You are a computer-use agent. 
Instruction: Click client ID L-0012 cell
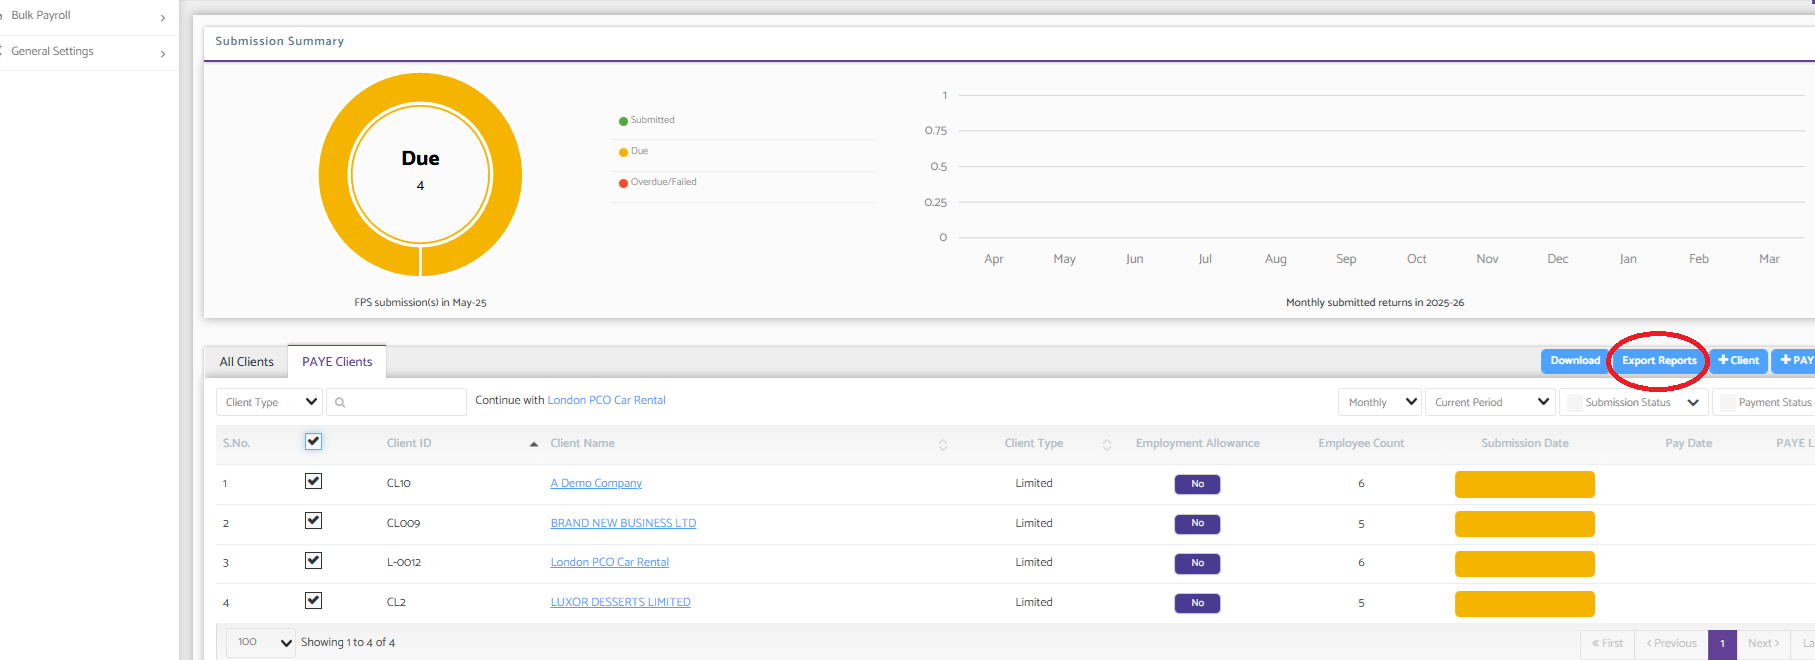(x=404, y=562)
